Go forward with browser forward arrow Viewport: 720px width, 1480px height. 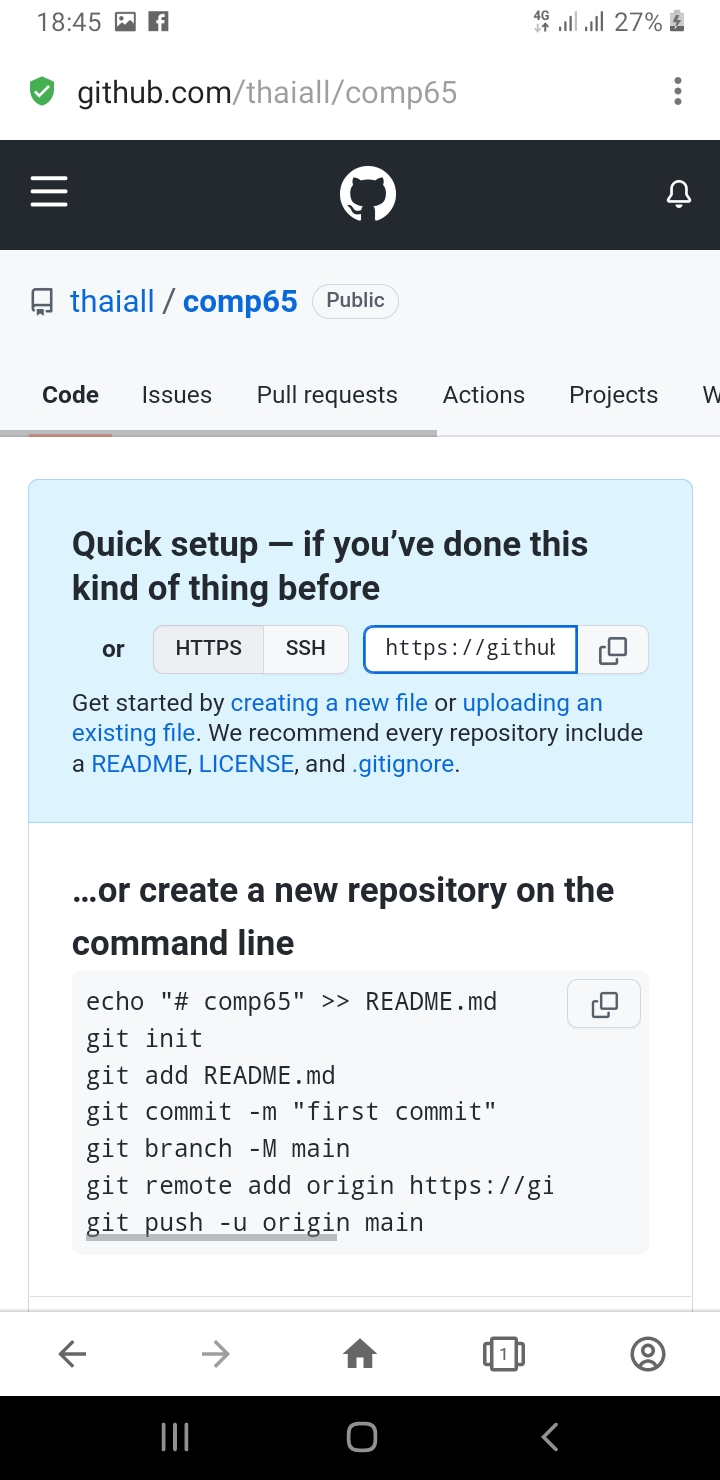(215, 1354)
